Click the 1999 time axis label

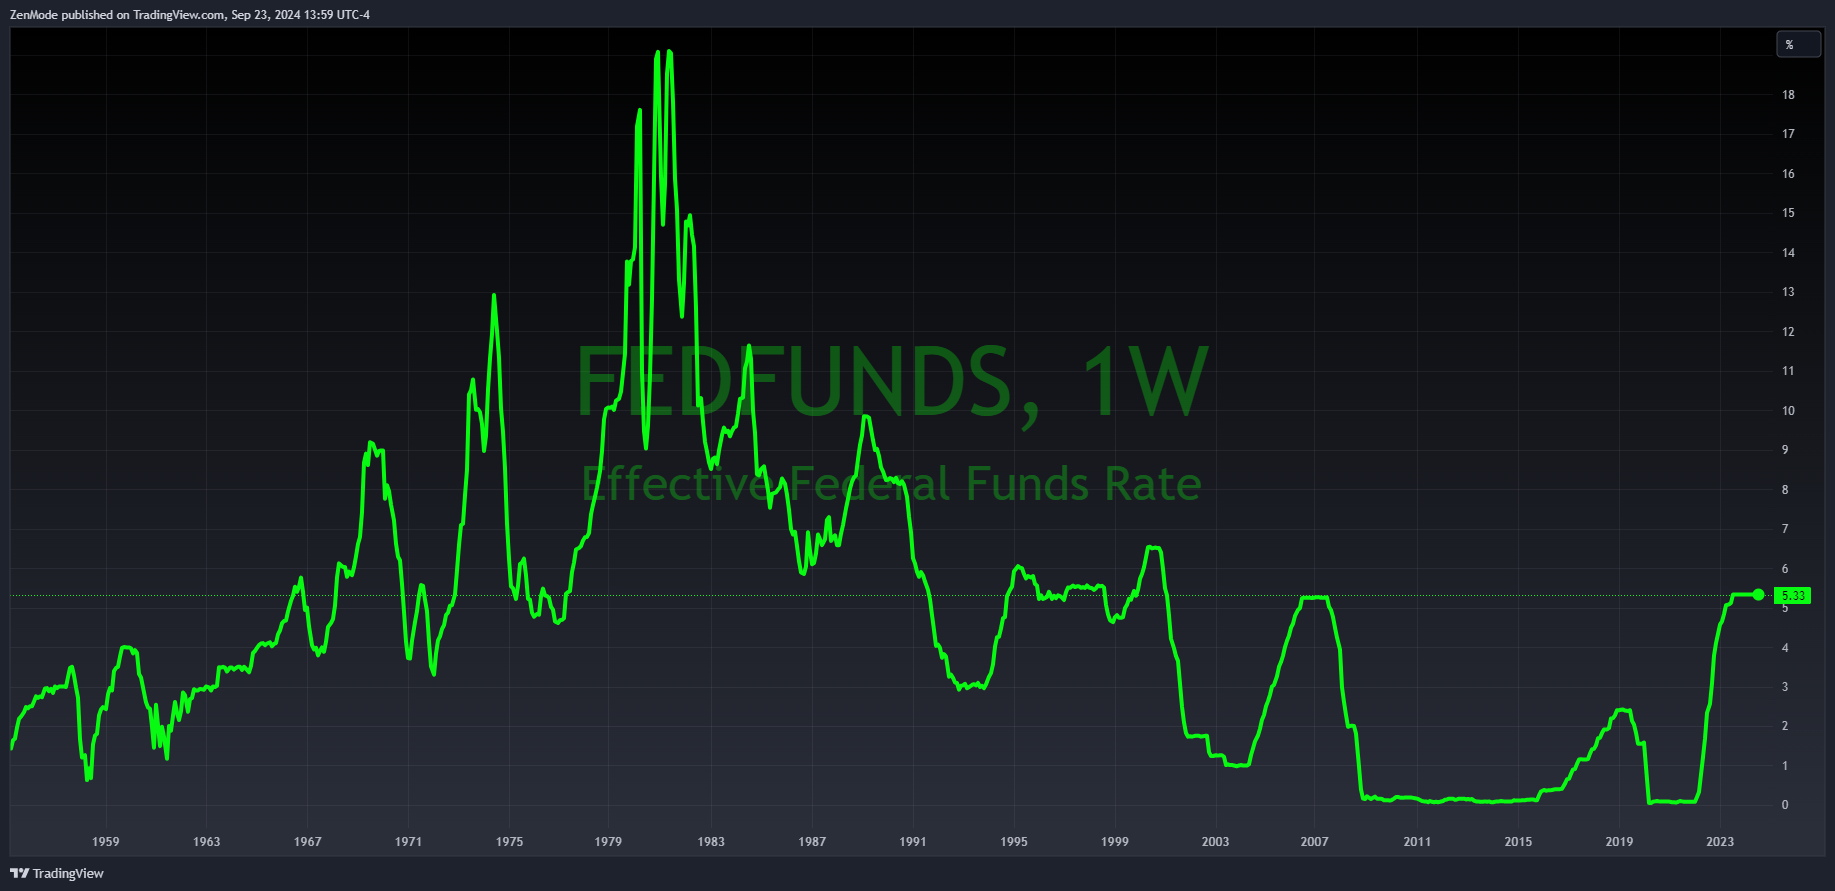pyautogui.click(x=1114, y=842)
